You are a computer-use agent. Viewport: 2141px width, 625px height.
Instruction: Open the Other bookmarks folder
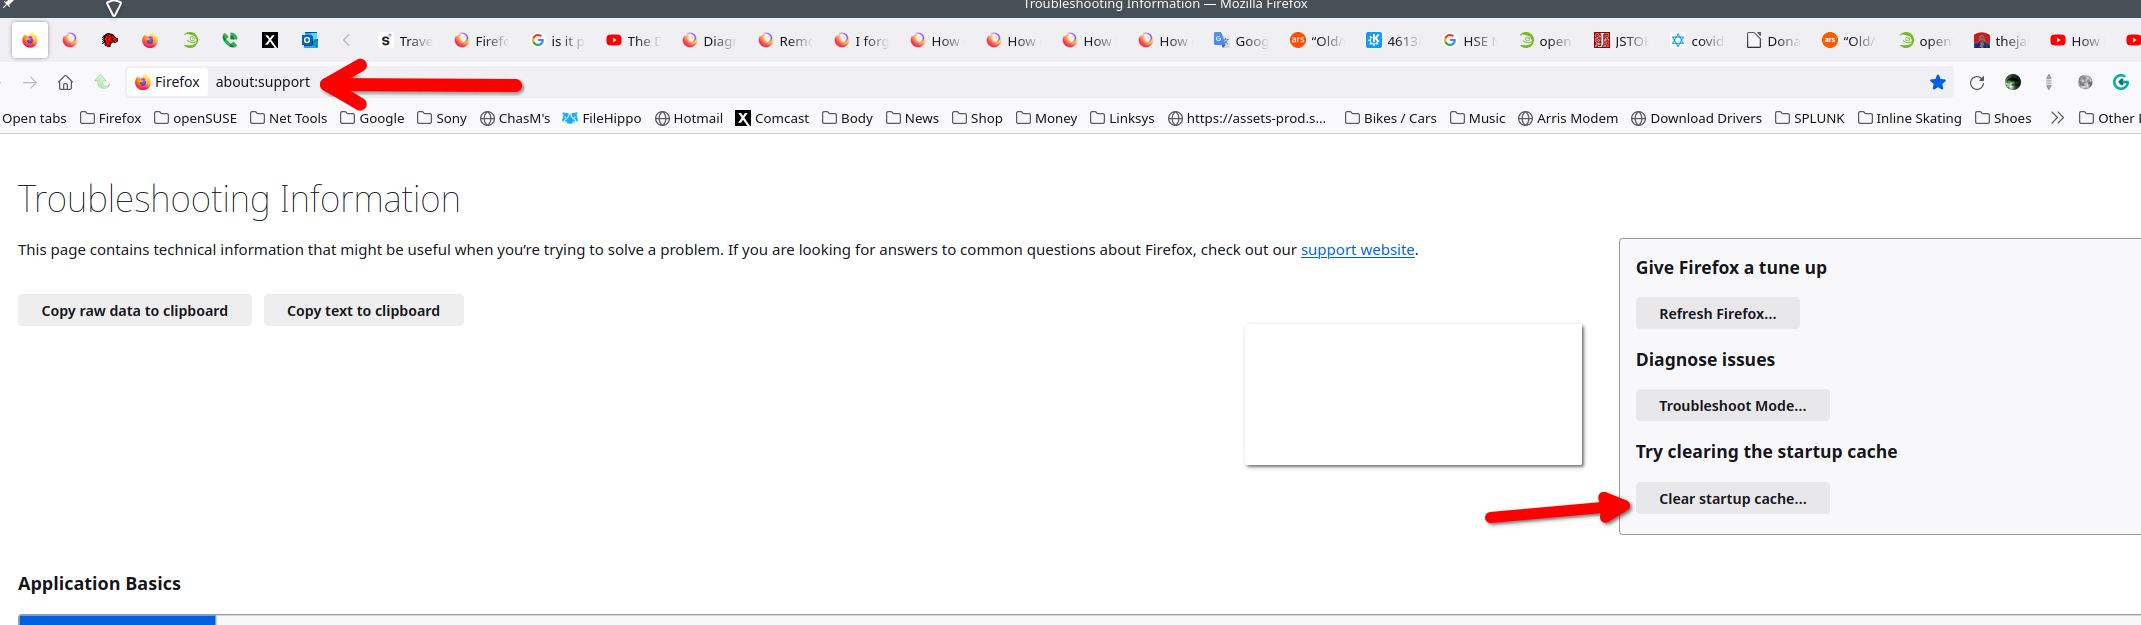click(x=2109, y=118)
